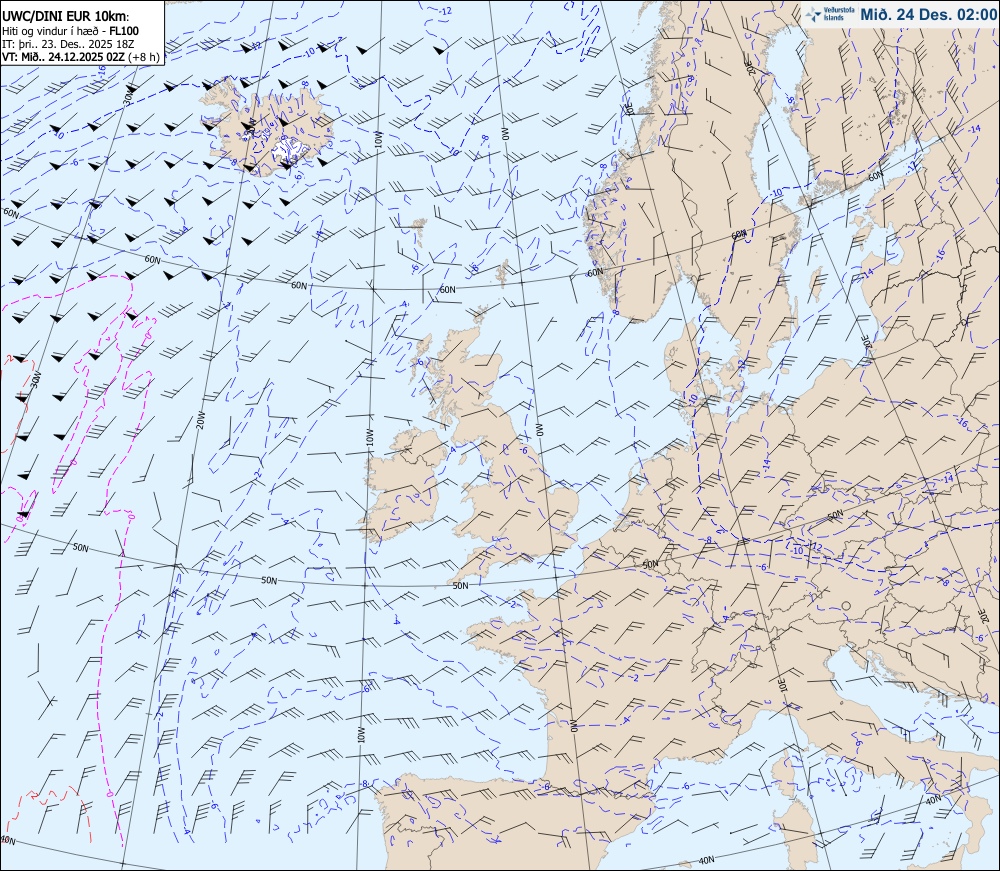The height and width of the screenshot is (871, 1000).
Task: Click the 'VT: Mið.. 24.12.2025 02Z (+8 h)' line
Action: (80, 57)
